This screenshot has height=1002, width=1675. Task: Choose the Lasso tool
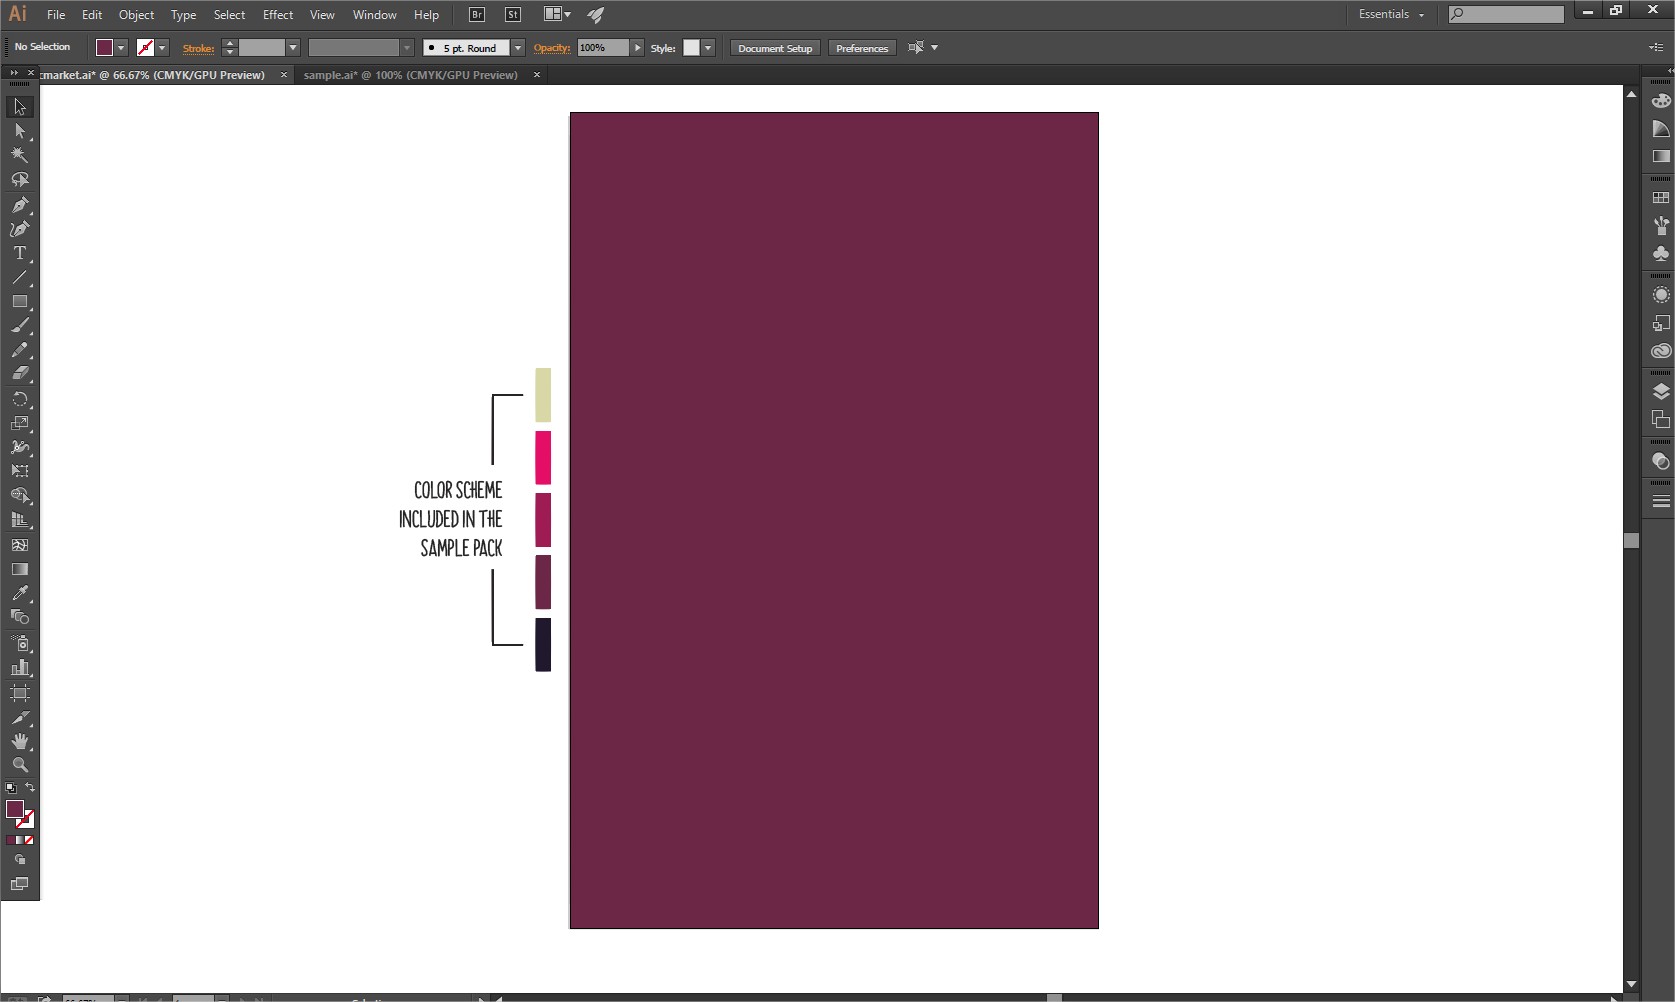pos(20,180)
